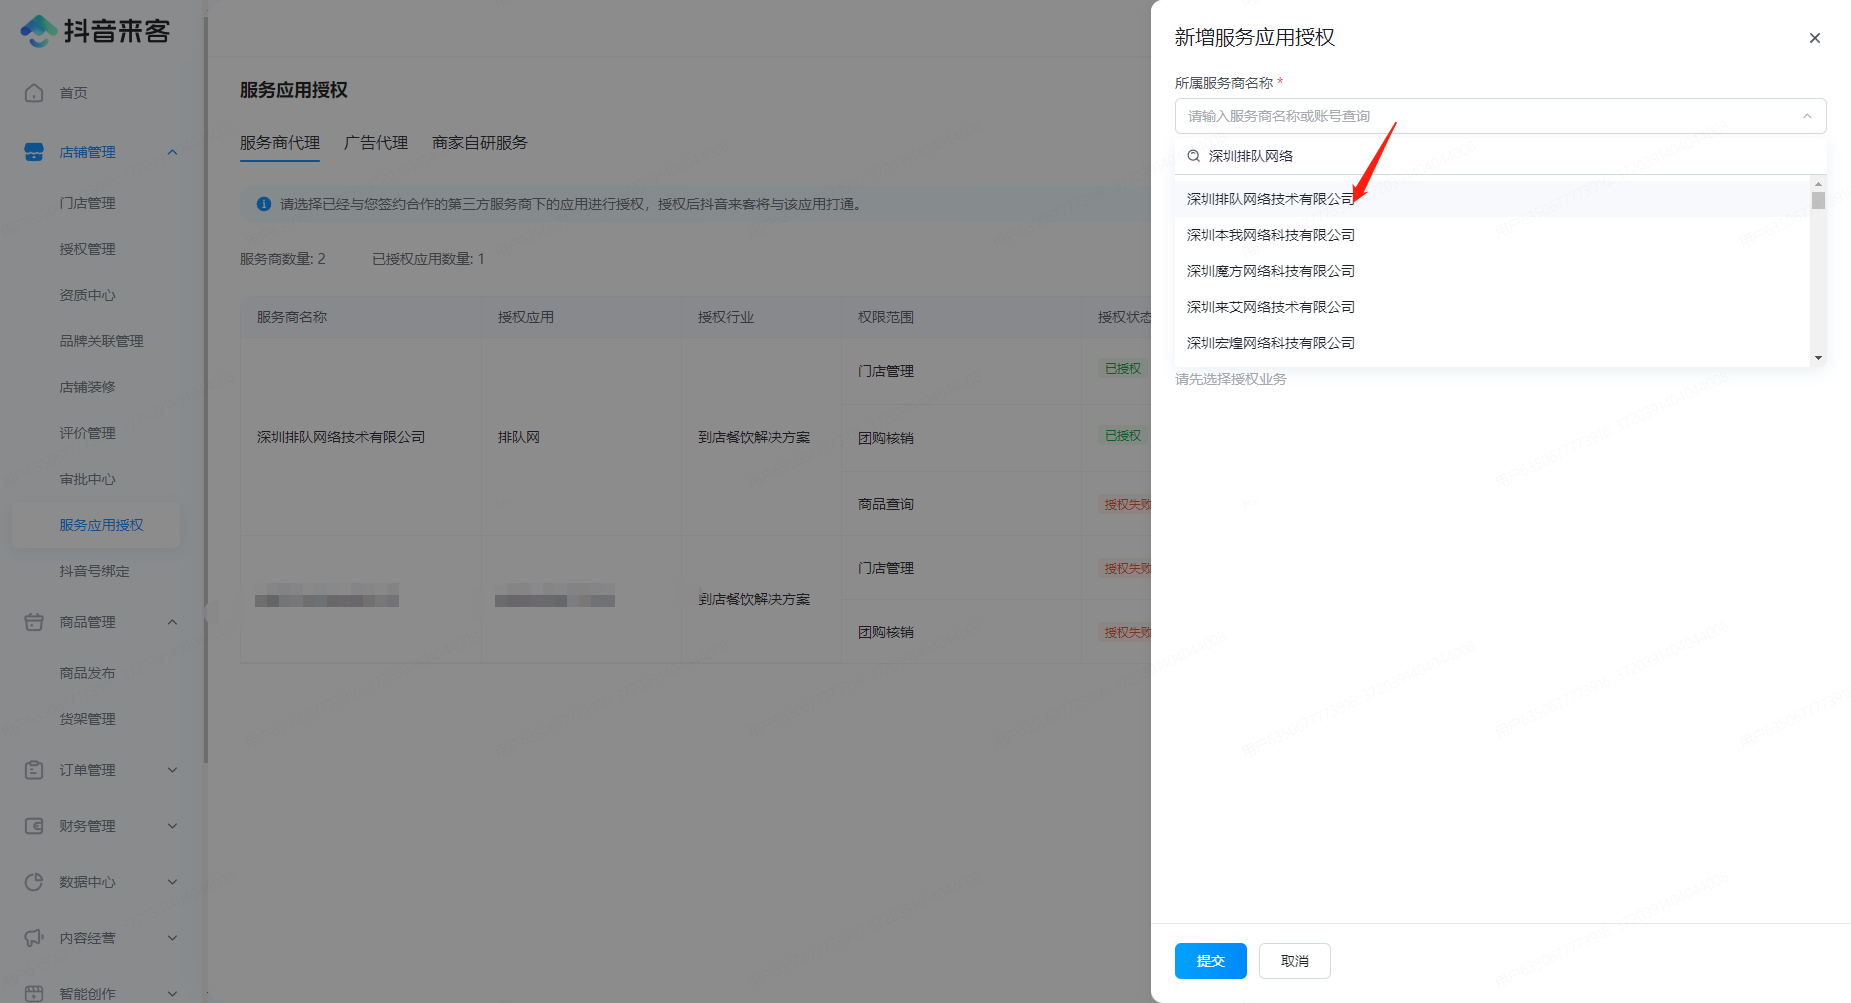Select 深圳魔方网络科技有限公司 option
Screen dimensions: 1851x1003
pos(1492,271)
